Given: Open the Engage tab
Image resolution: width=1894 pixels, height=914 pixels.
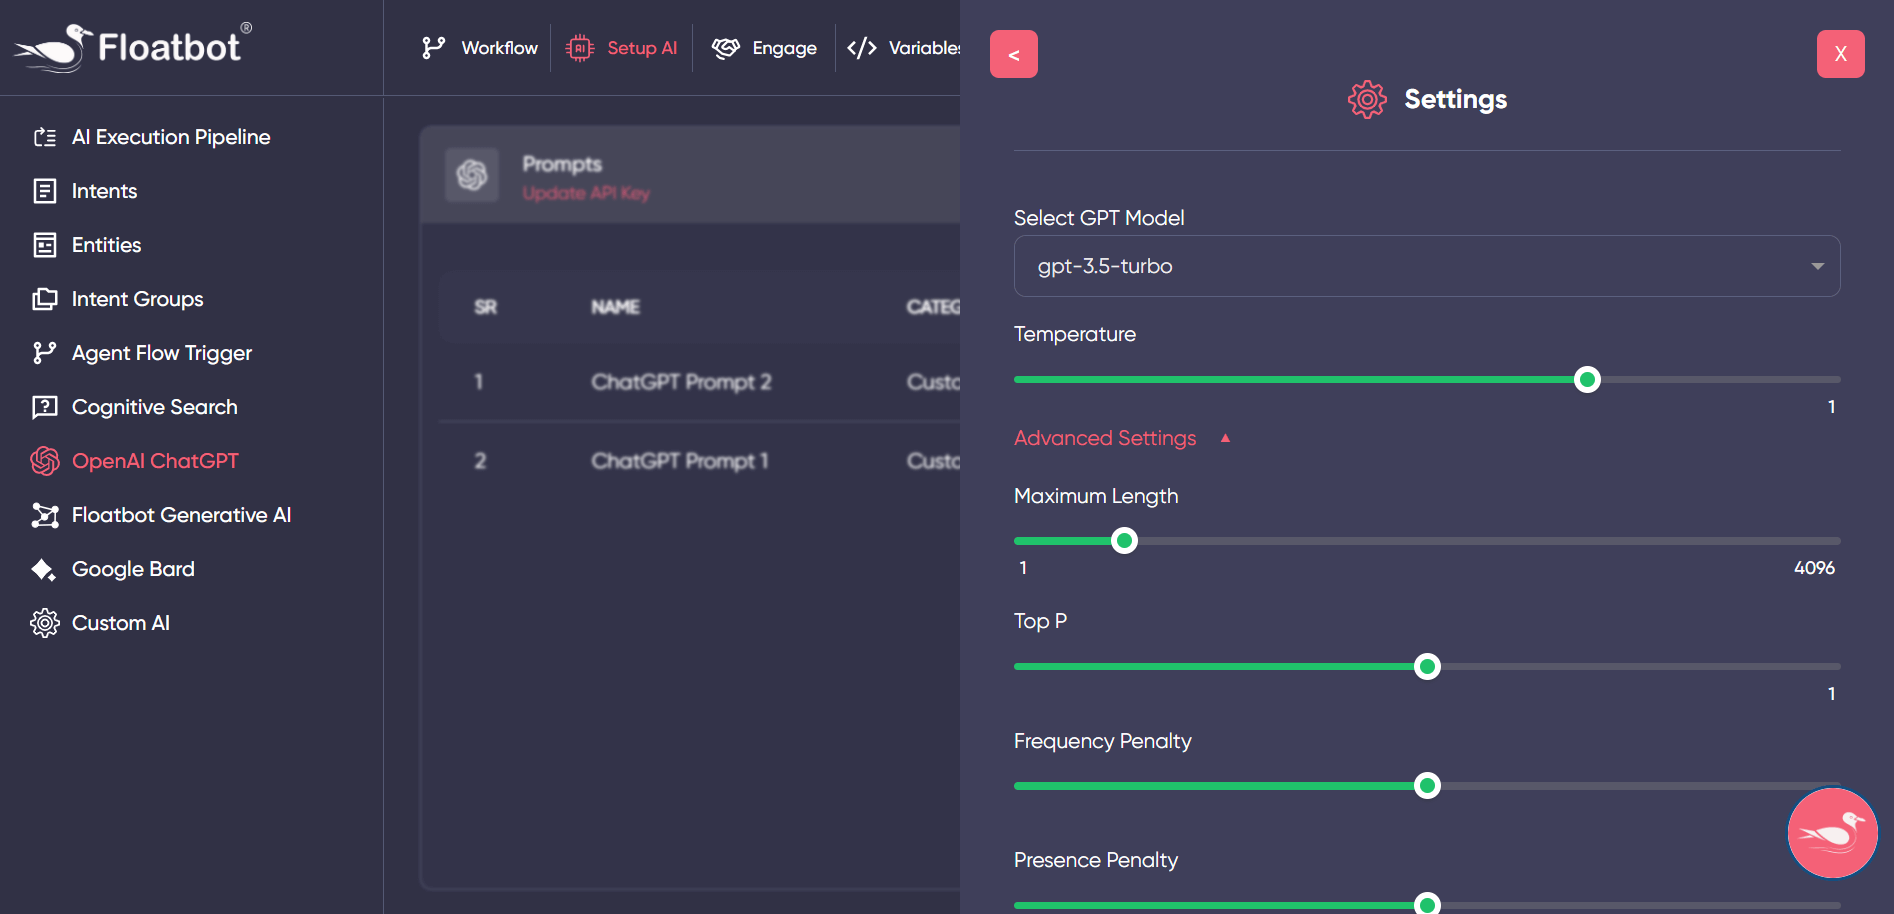Looking at the screenshot, I should pyautogui.click(x=764, y=48).
